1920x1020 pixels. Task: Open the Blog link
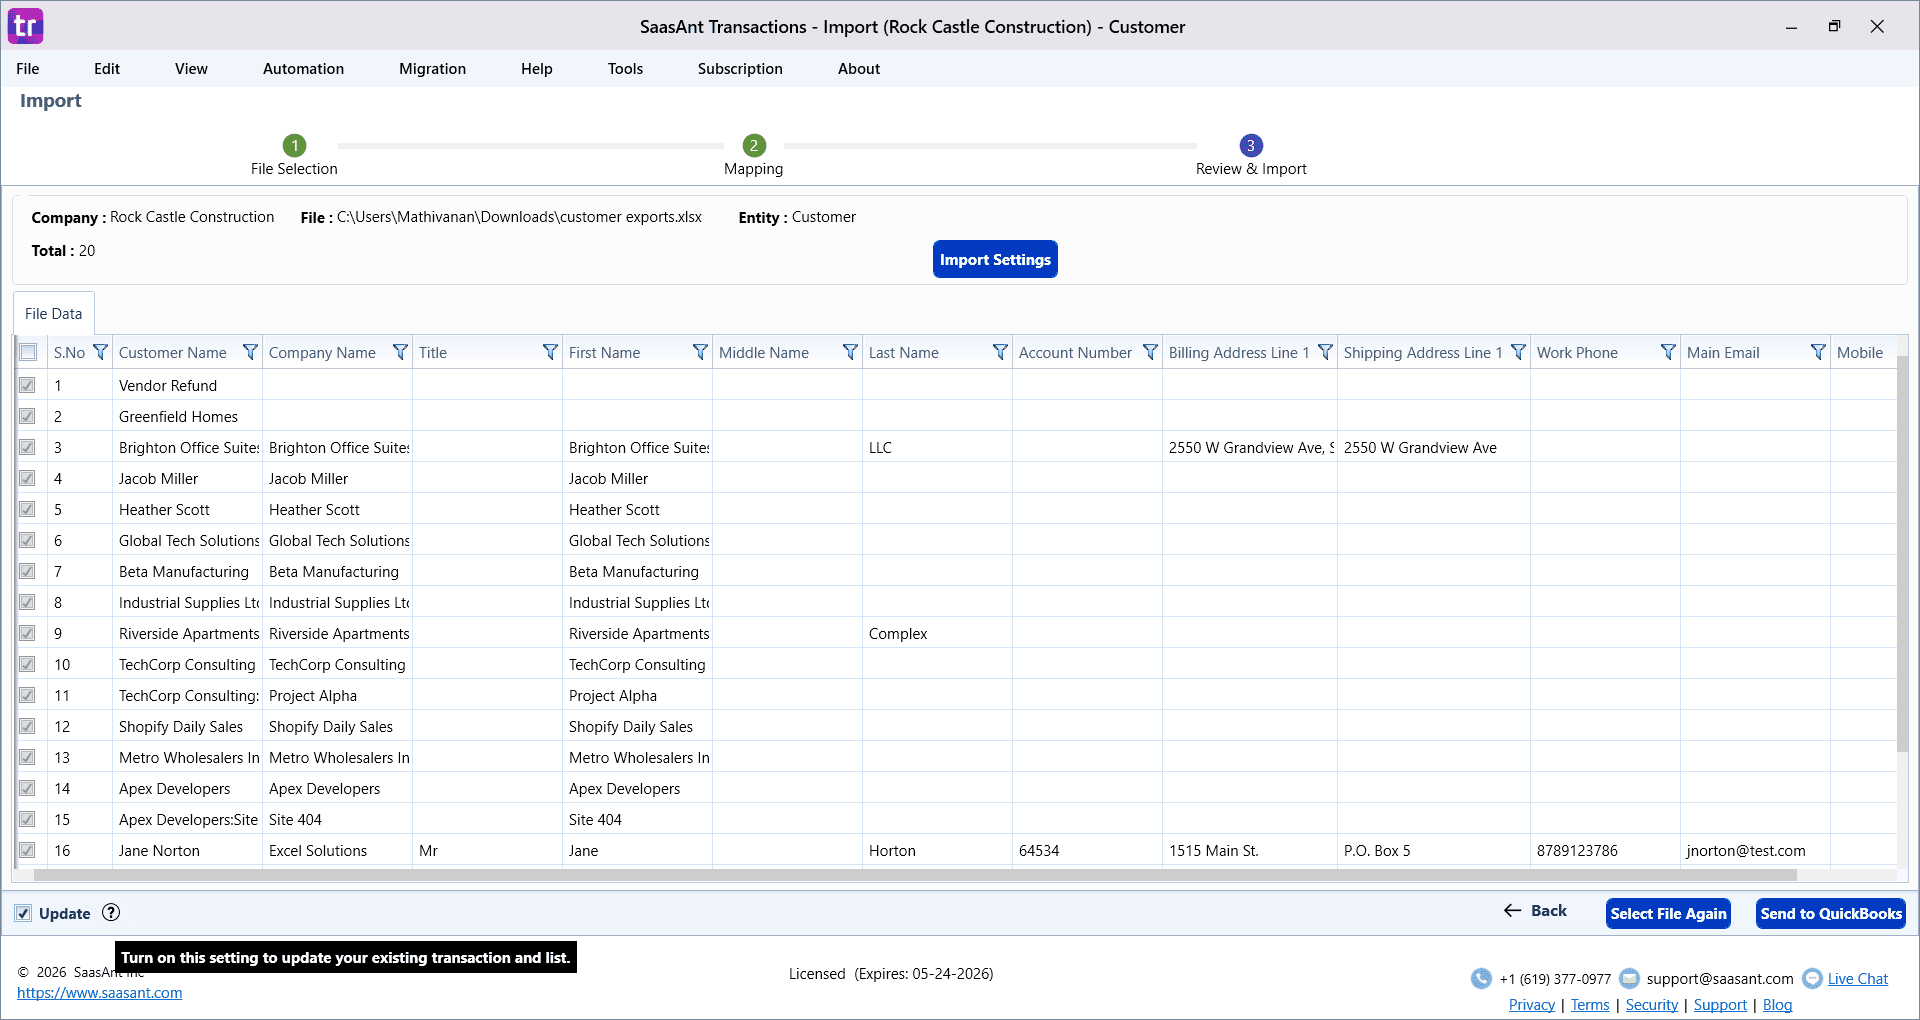1777,1004
